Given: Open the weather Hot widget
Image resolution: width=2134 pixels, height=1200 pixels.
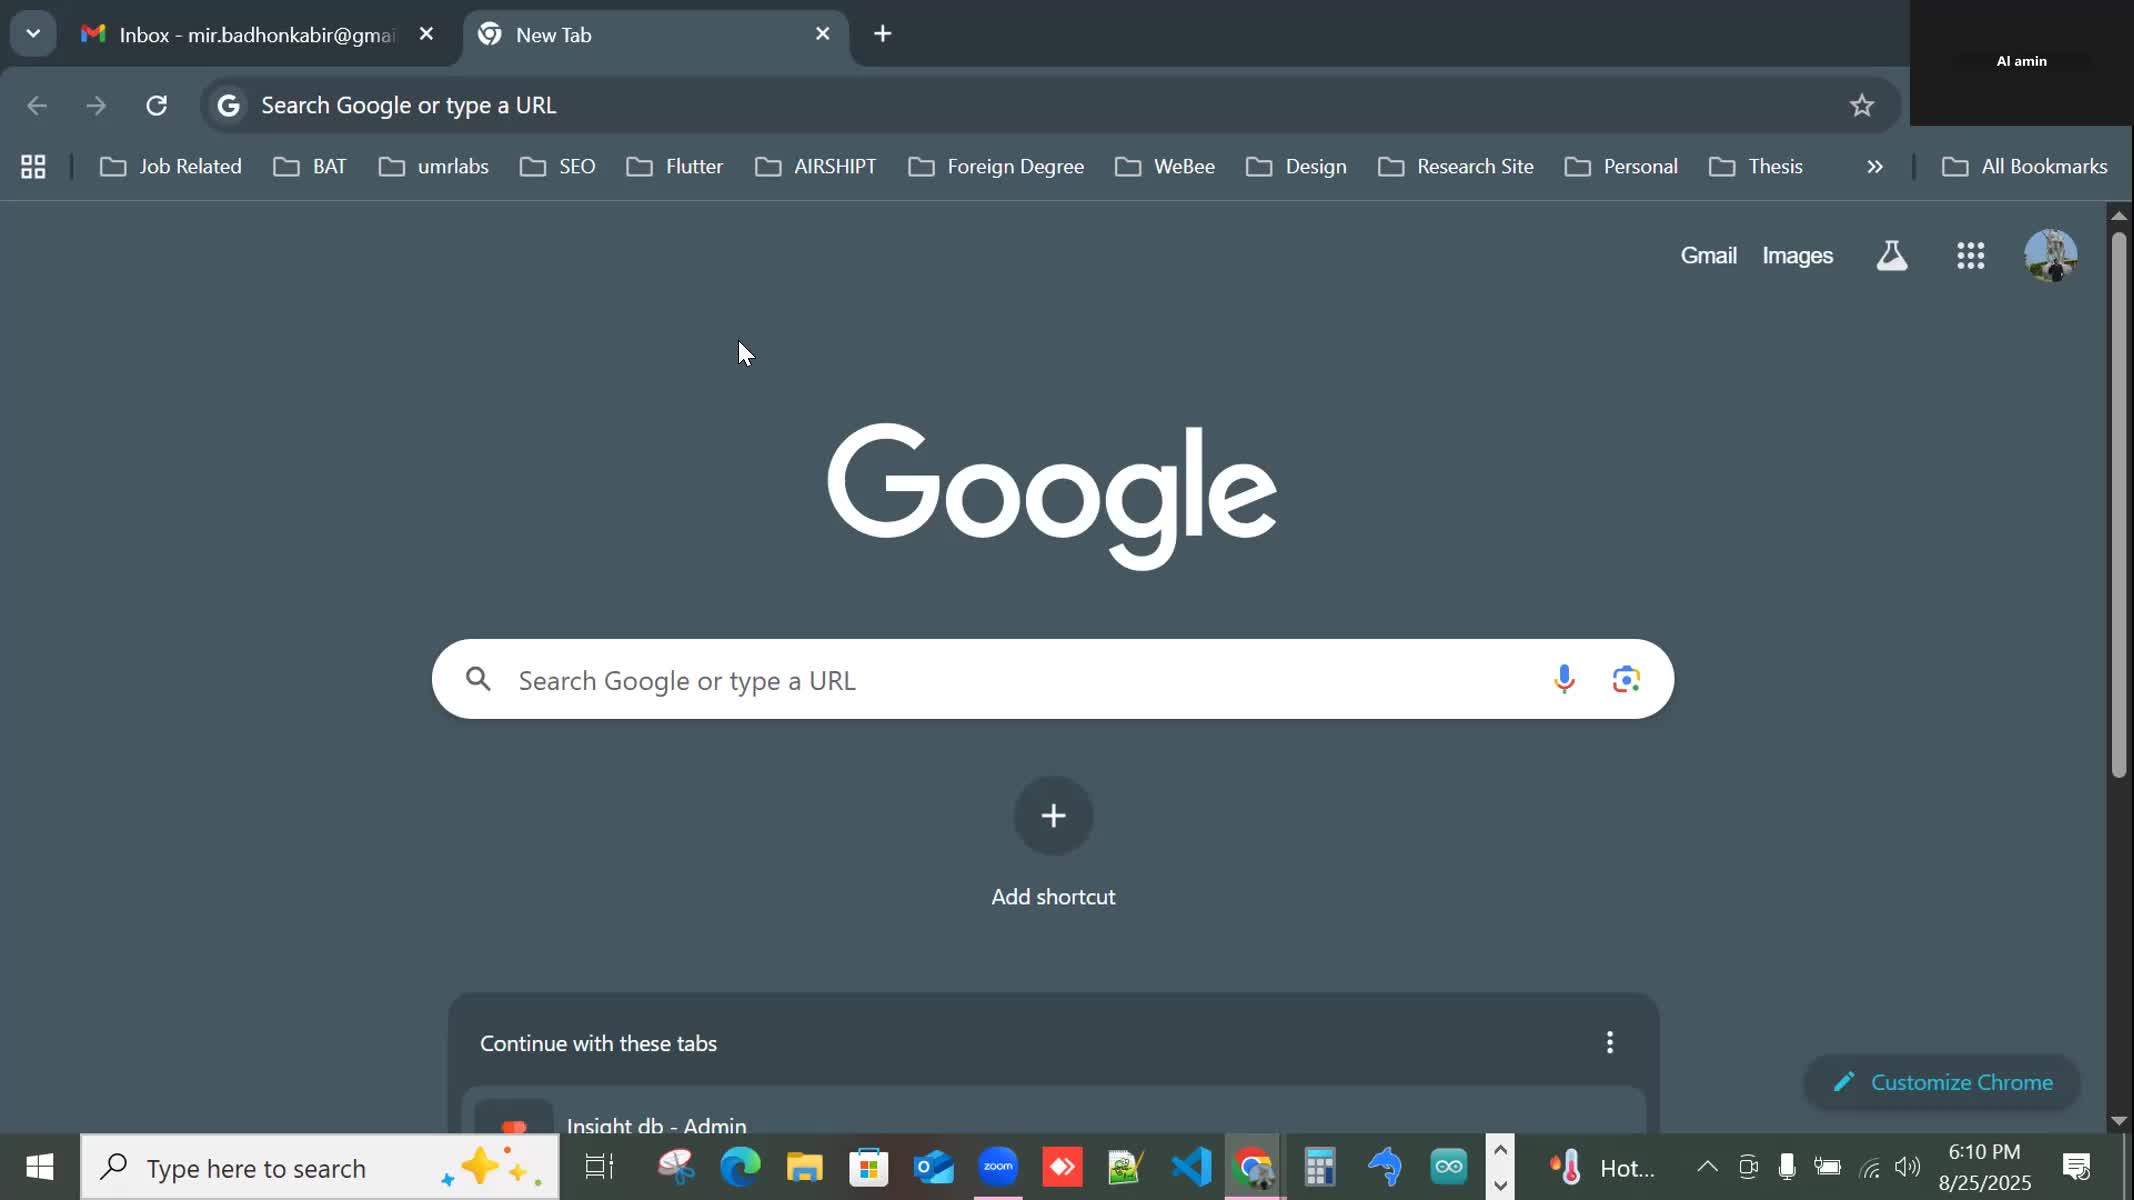Looking at the screenshot, I should pos(1600,1167).
